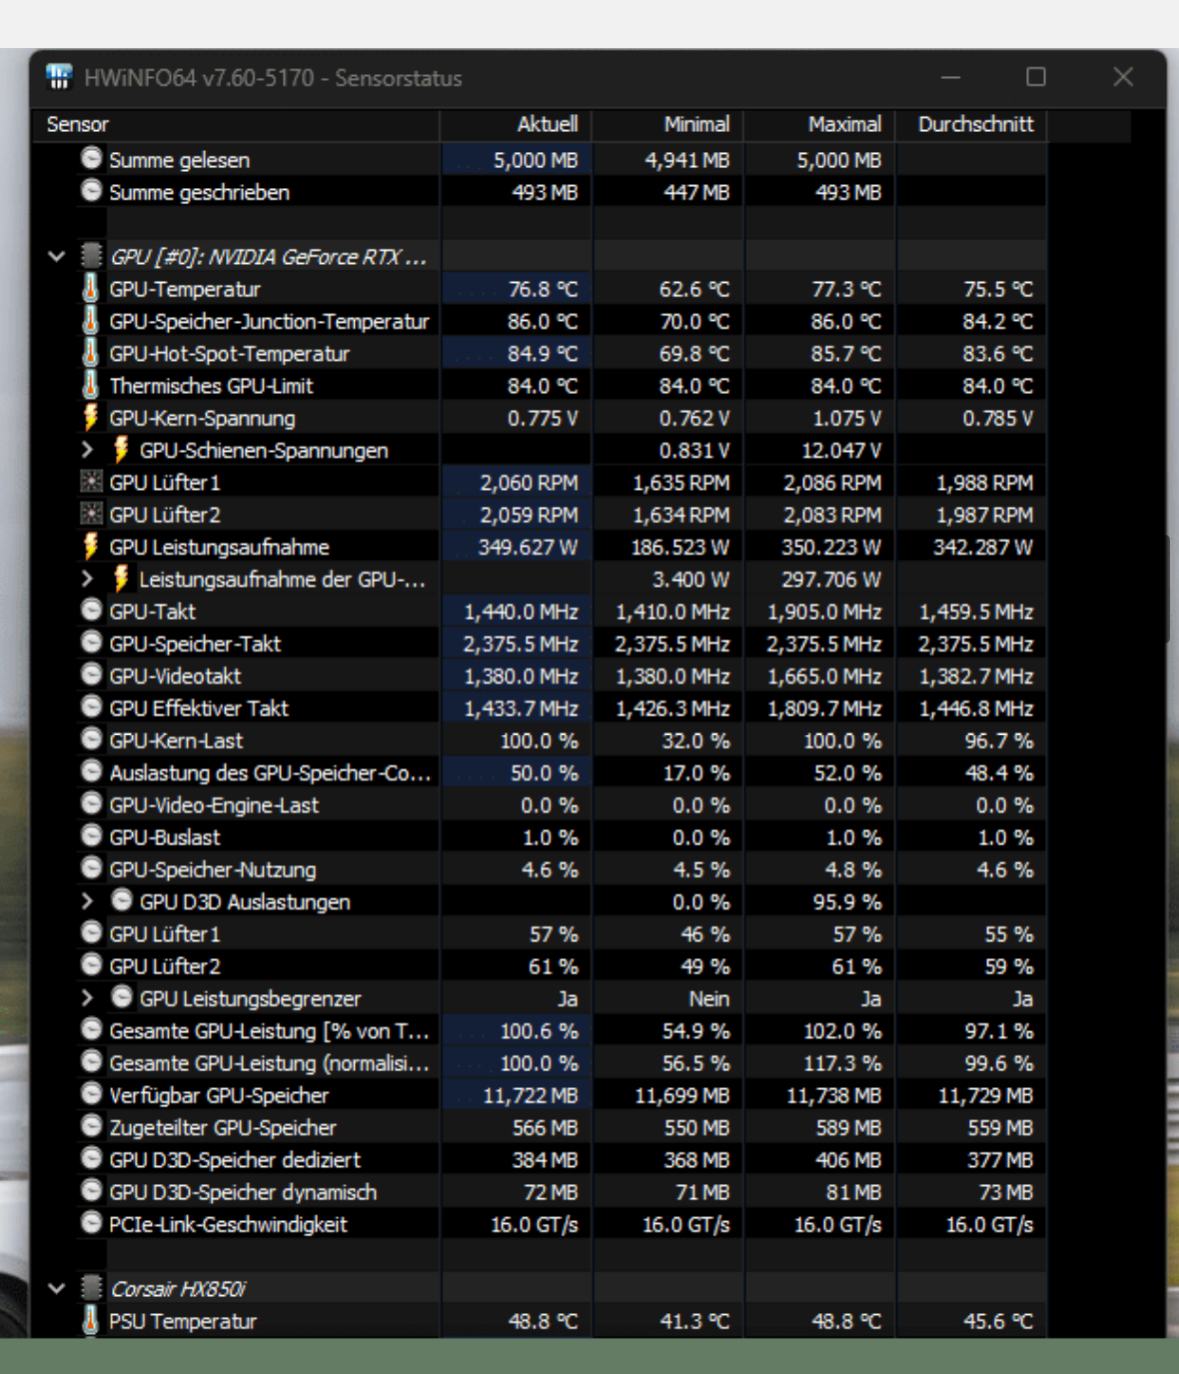Click the maximum GPU-Takt value 1,905.0 MHz
1179x1374 pixels.
tap(824, 611)
